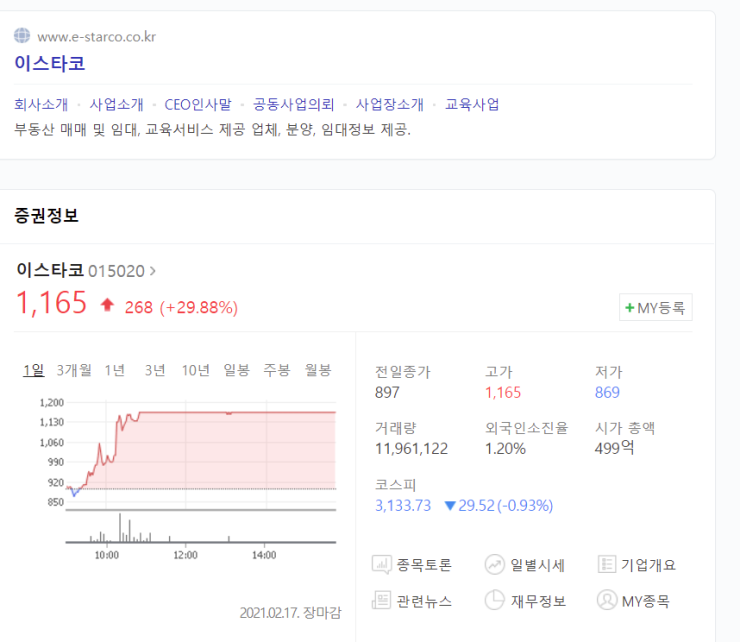Open 기업개요 link
Image resolution: width=740 pixels, height=642 pixels.
648,565
